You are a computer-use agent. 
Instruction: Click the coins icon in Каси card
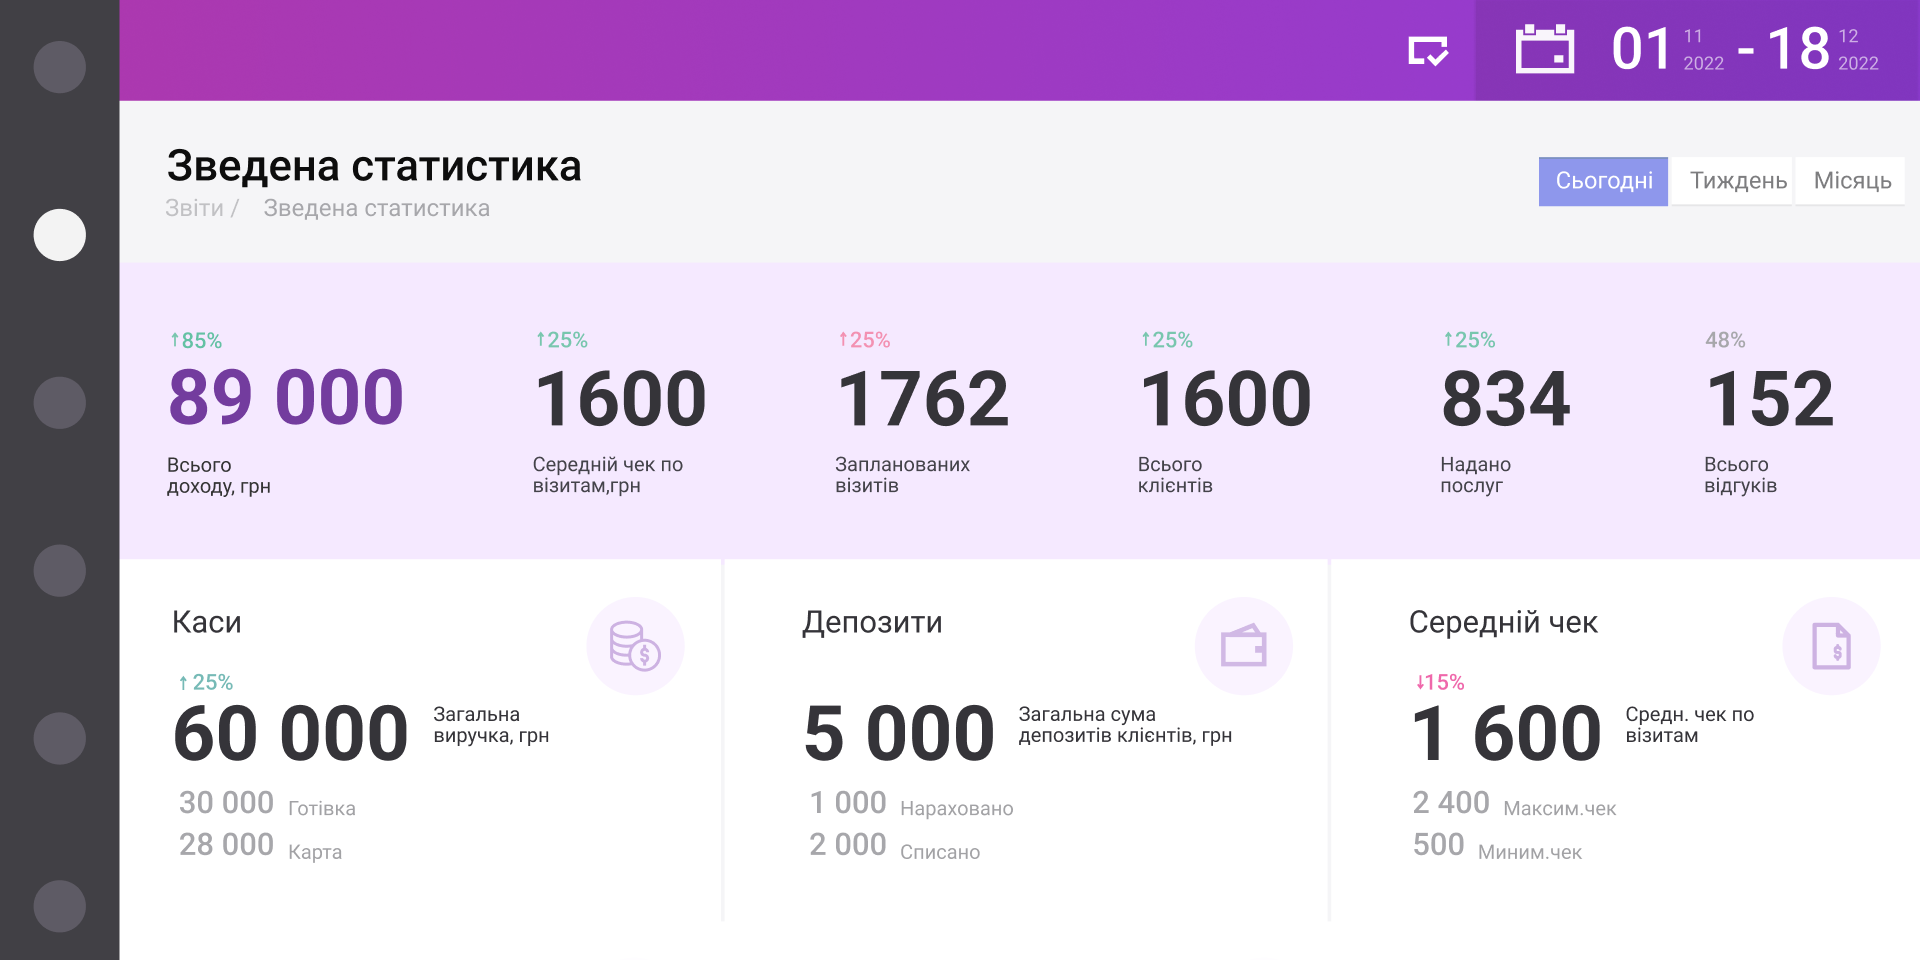pyautogui.click(x=635, y=646)
